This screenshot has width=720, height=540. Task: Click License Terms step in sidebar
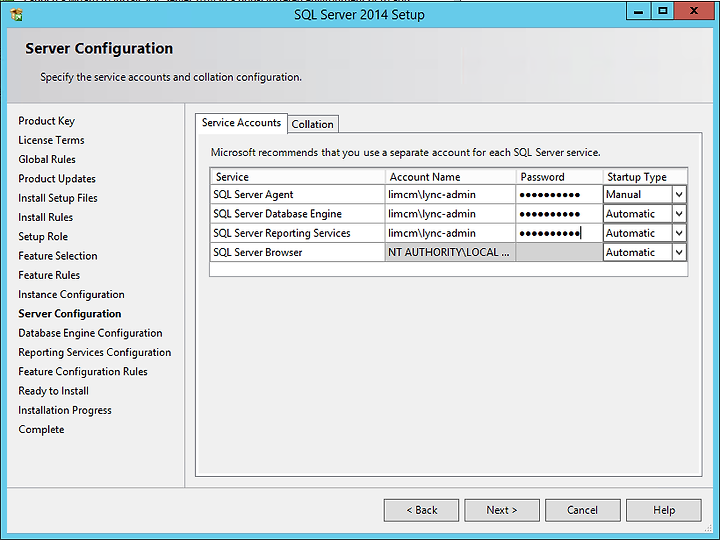point(51,140)
